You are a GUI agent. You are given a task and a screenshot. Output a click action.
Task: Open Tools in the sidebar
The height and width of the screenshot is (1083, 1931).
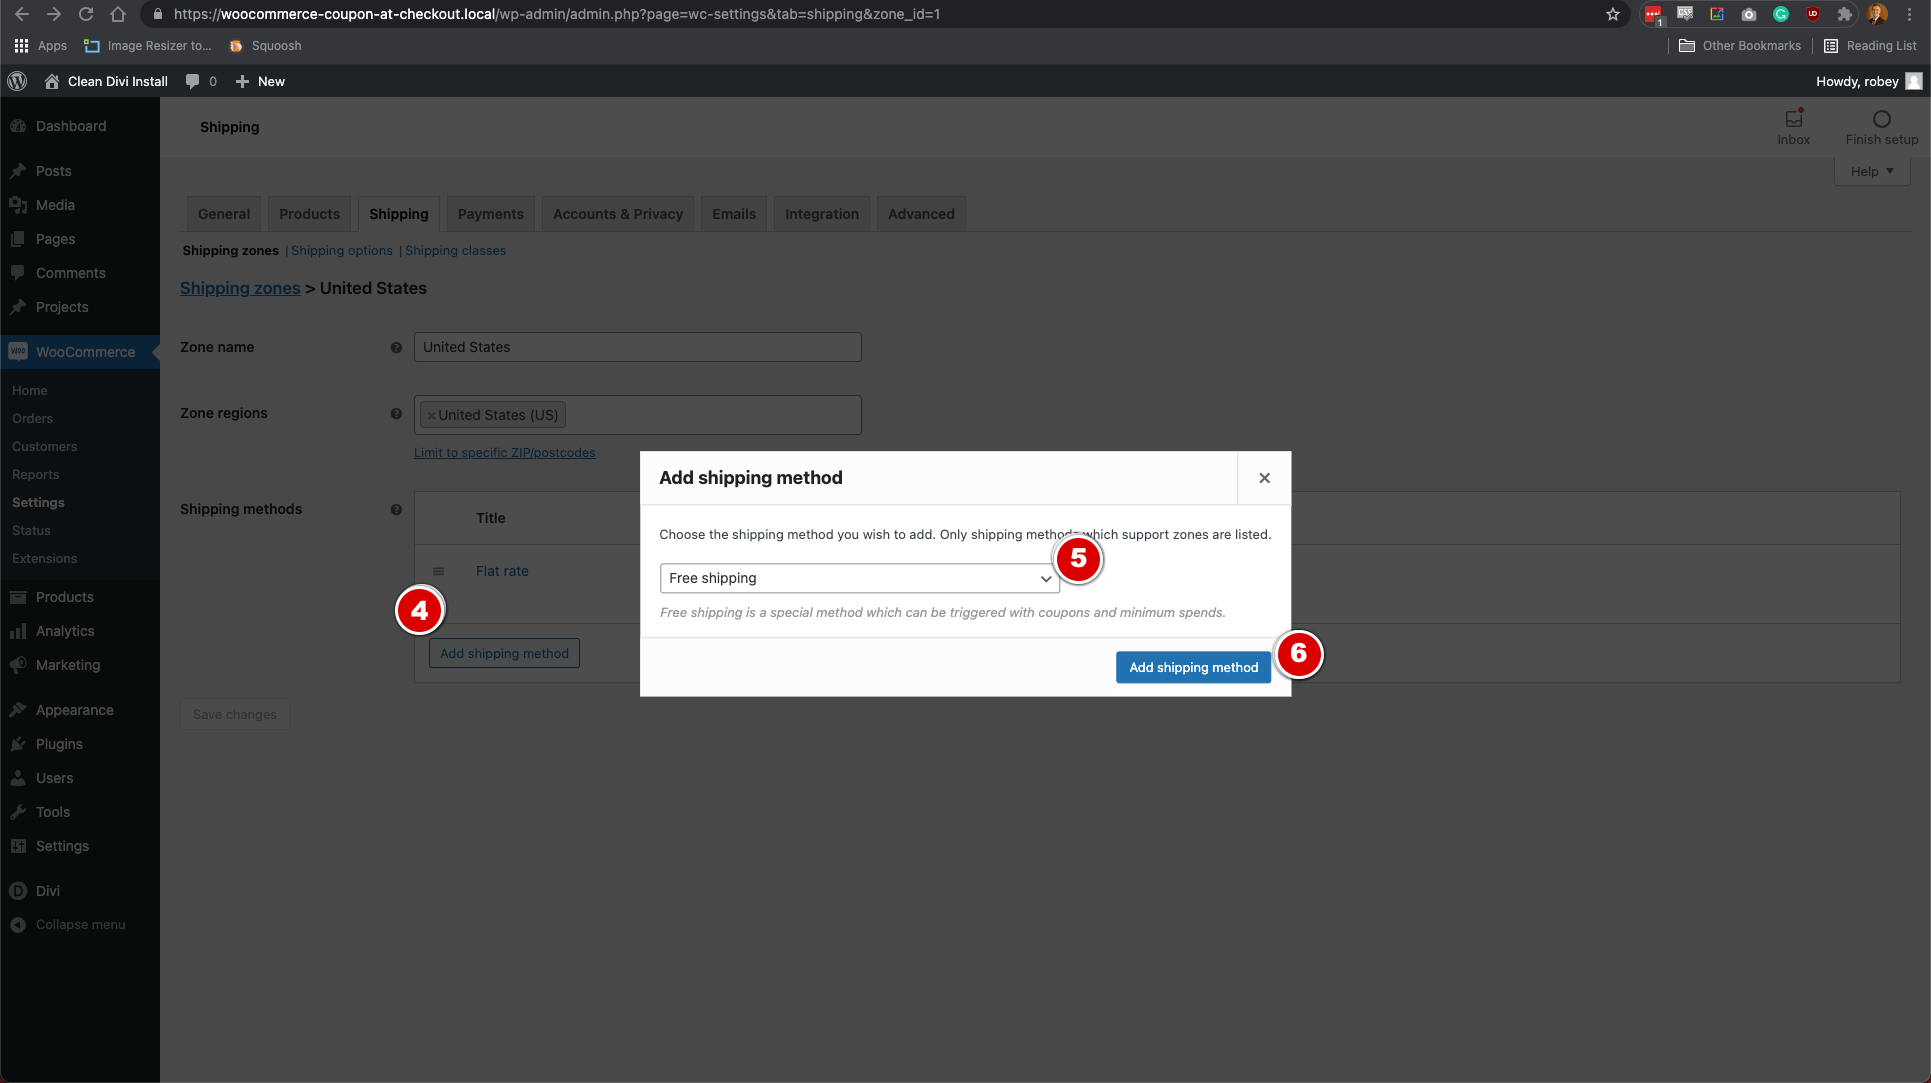click(53, 812)
